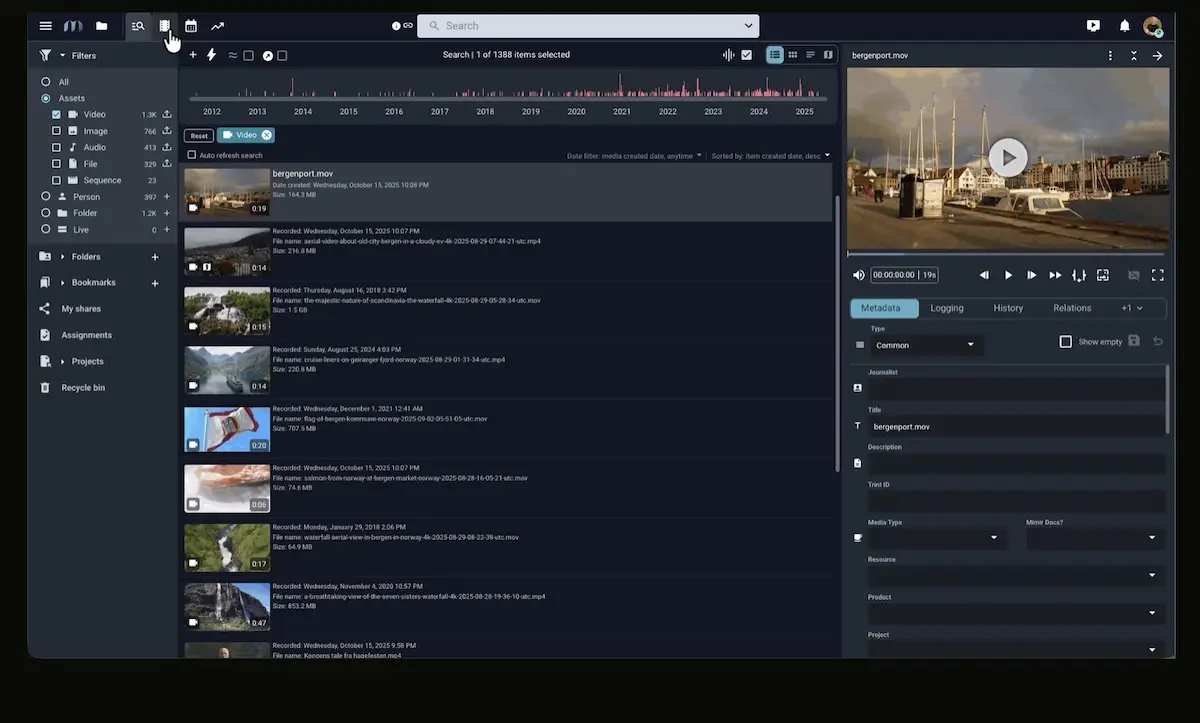
Task: Click the lightning bolt quick action icon
Action: point(211,55)
